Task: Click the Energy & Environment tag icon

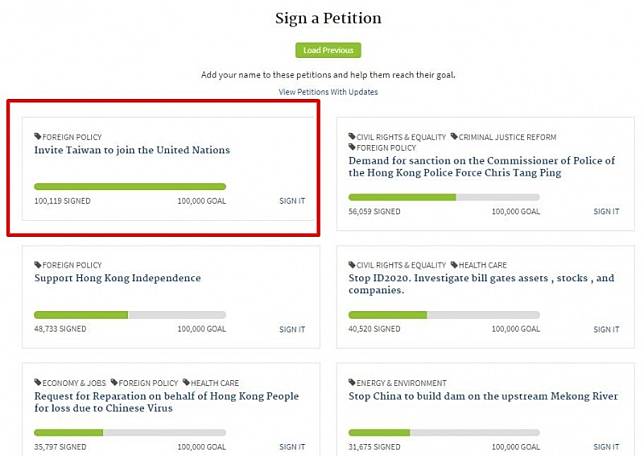Action: tap(352, 383)
